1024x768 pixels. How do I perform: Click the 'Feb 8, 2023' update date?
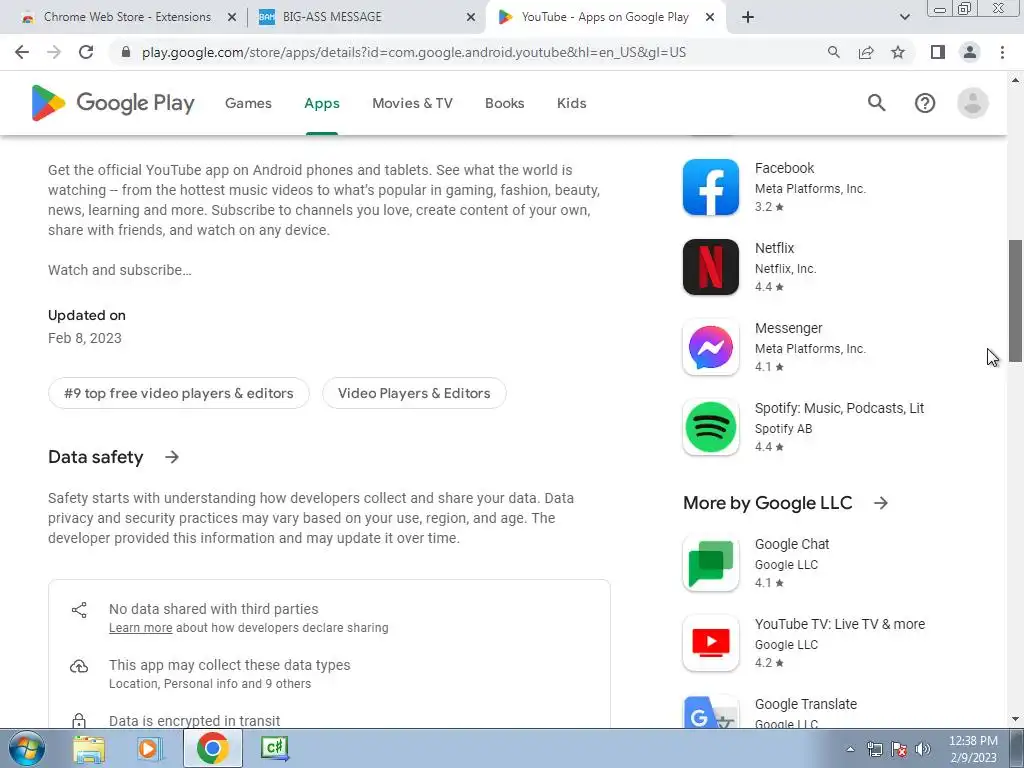[85, 338]
